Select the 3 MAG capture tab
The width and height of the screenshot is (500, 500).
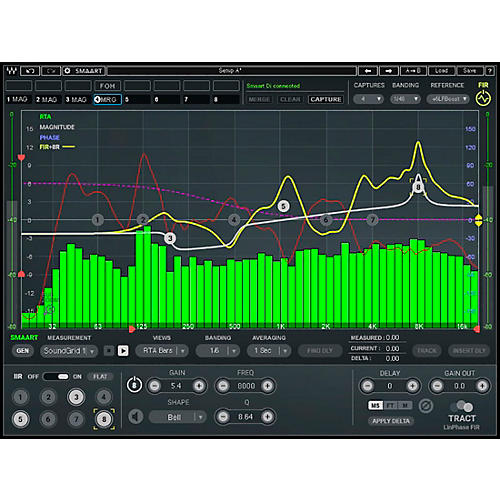tap(76, 99)
